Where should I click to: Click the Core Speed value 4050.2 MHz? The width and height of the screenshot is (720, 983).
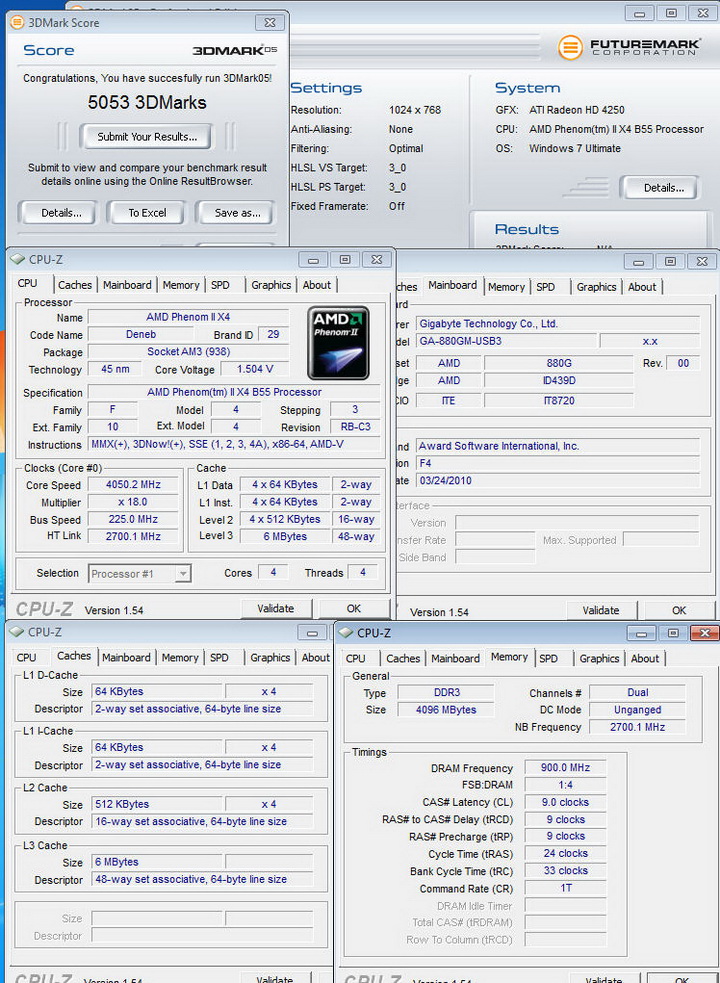coord(132,485)
